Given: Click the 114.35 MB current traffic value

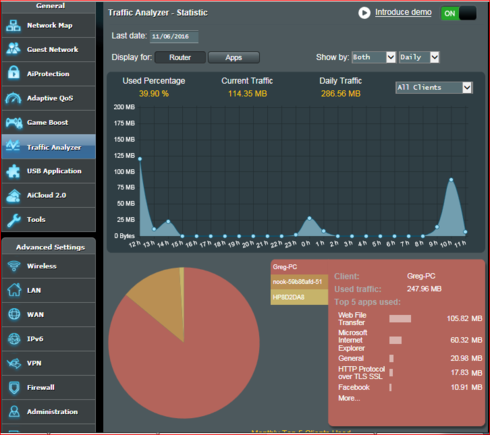Looking at the screenshot, I should [247, 94].
